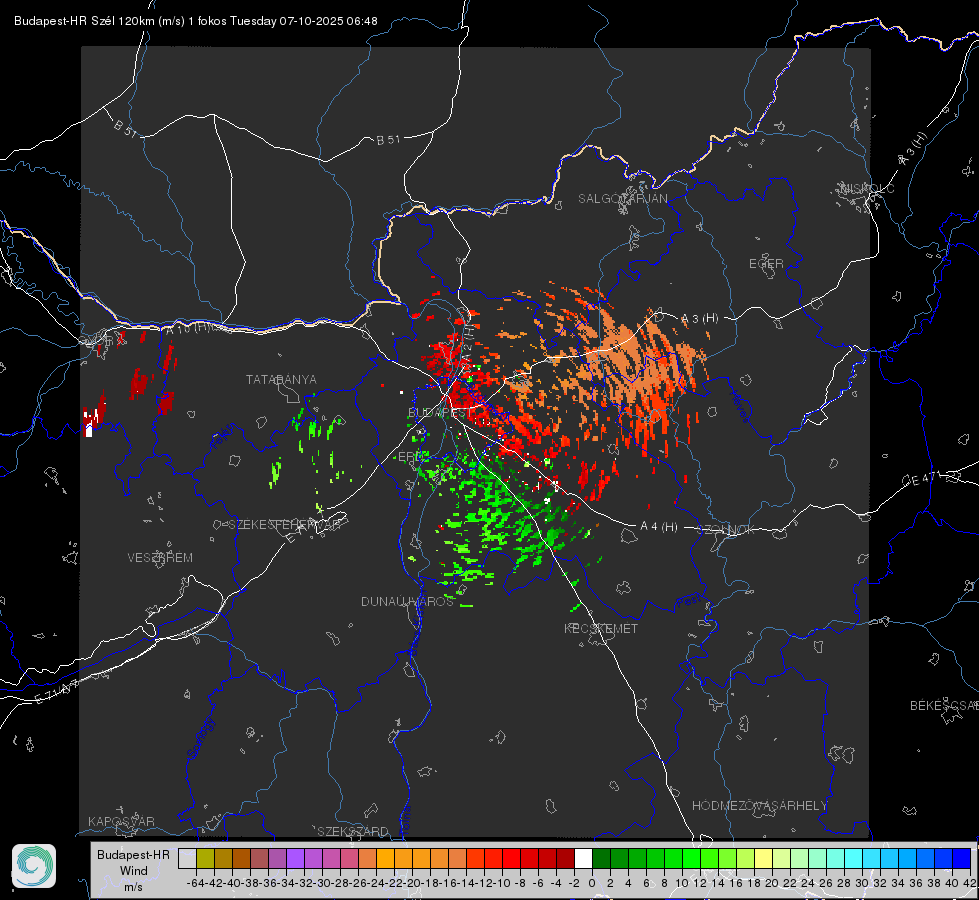The height and width of the screenshot is (900, 979).
Task: Select the SALGOTARJAN label on the map
Action: 622,199
